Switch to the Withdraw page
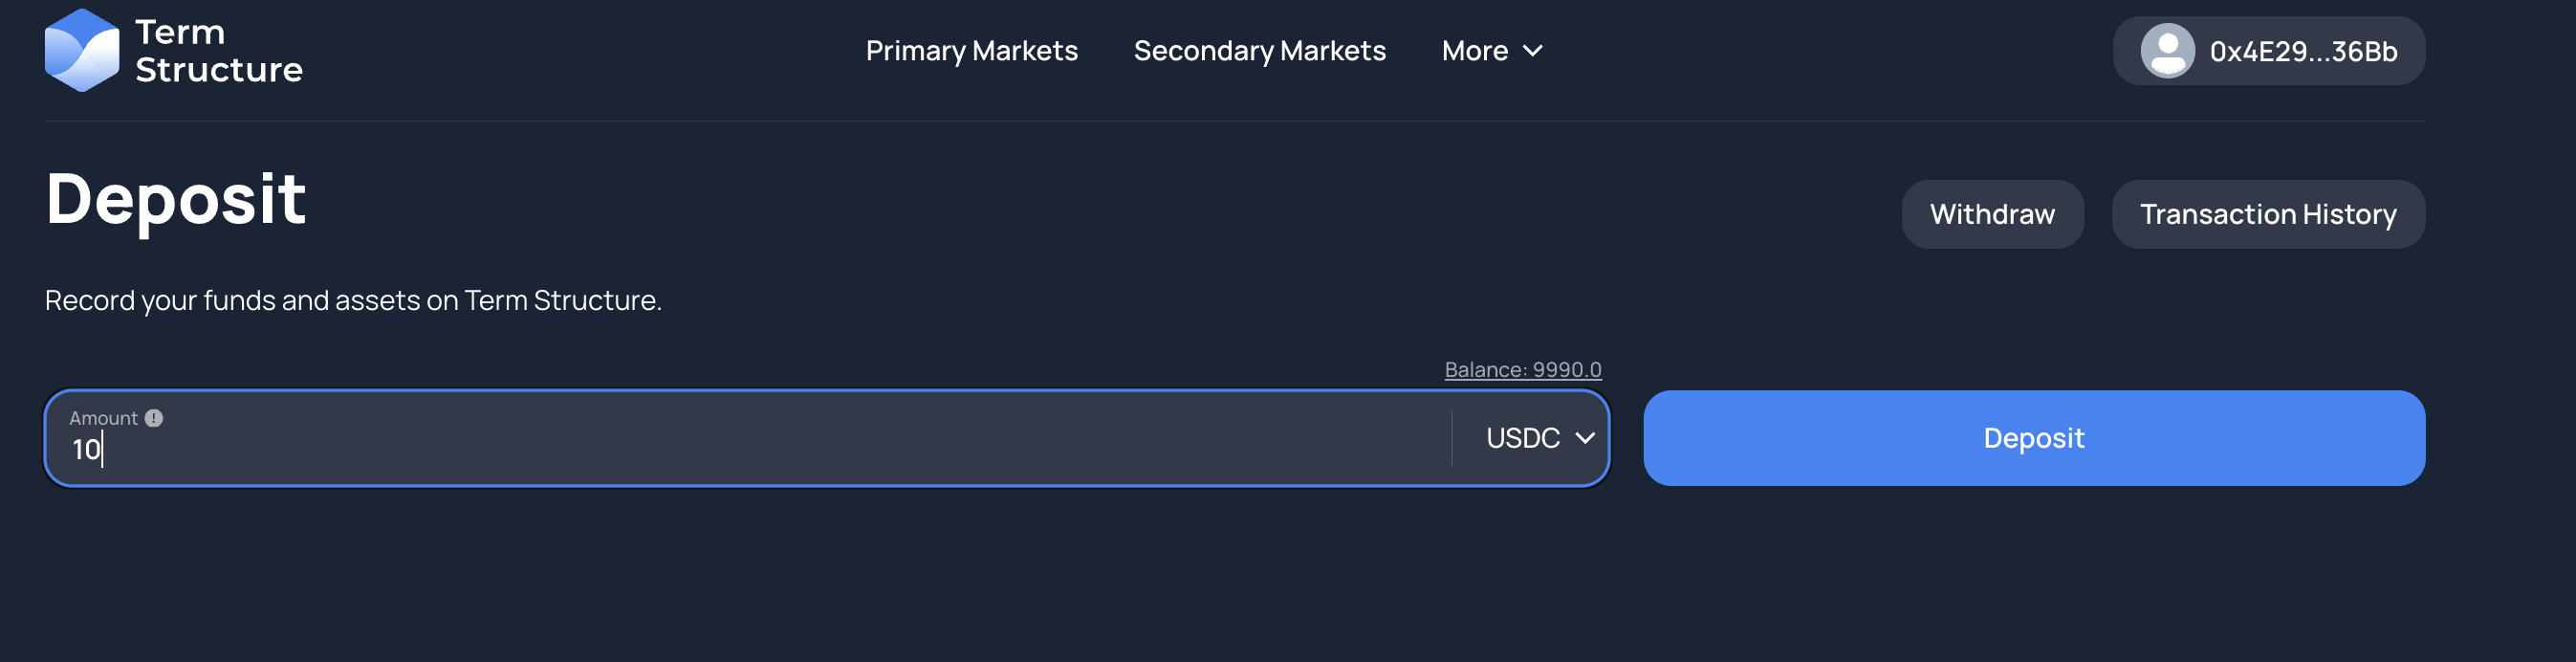 [x=1991, y=214]
